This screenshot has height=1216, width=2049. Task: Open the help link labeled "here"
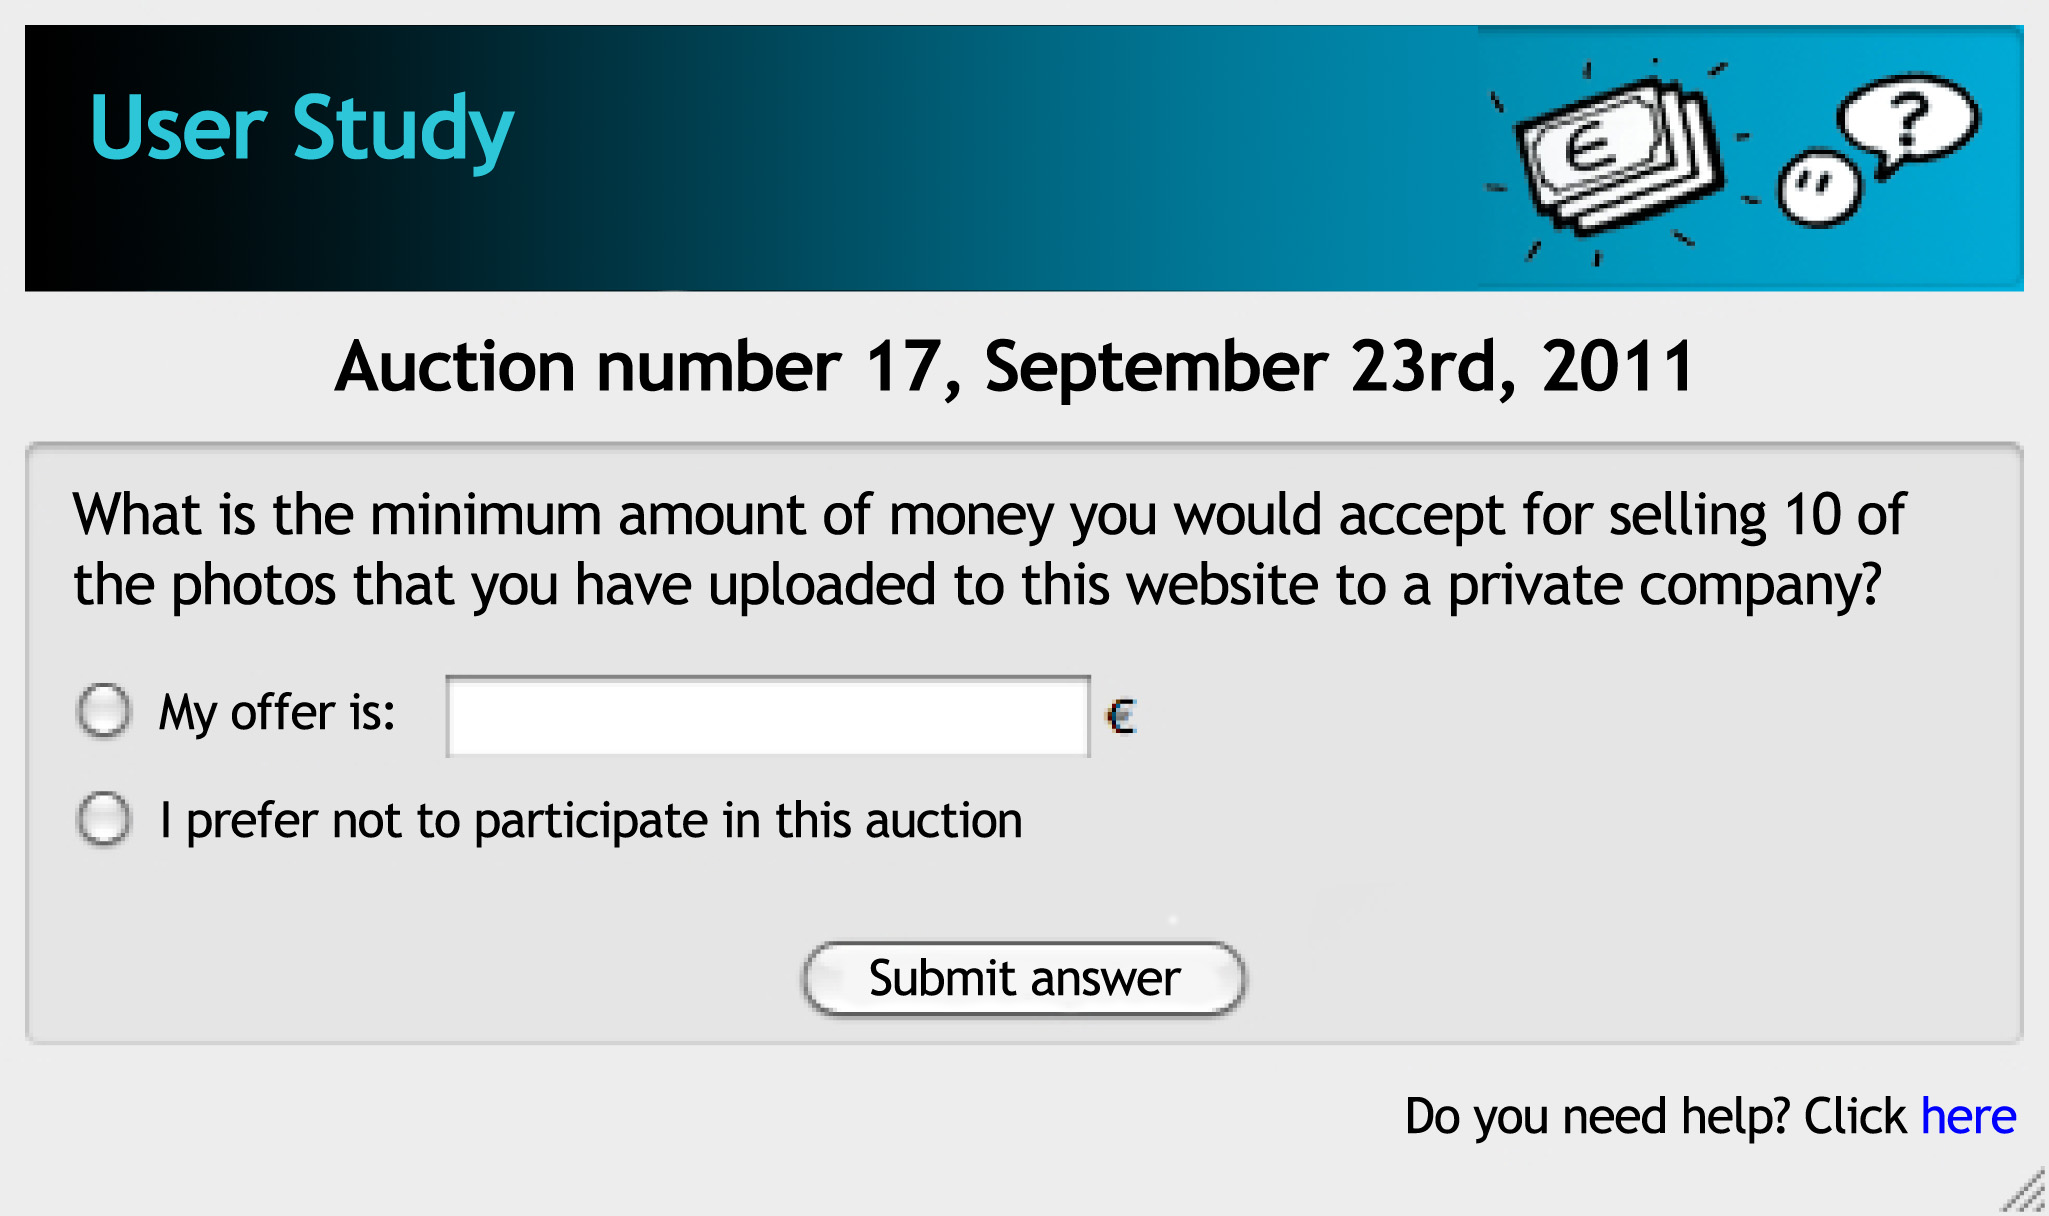[1968, 1116]
